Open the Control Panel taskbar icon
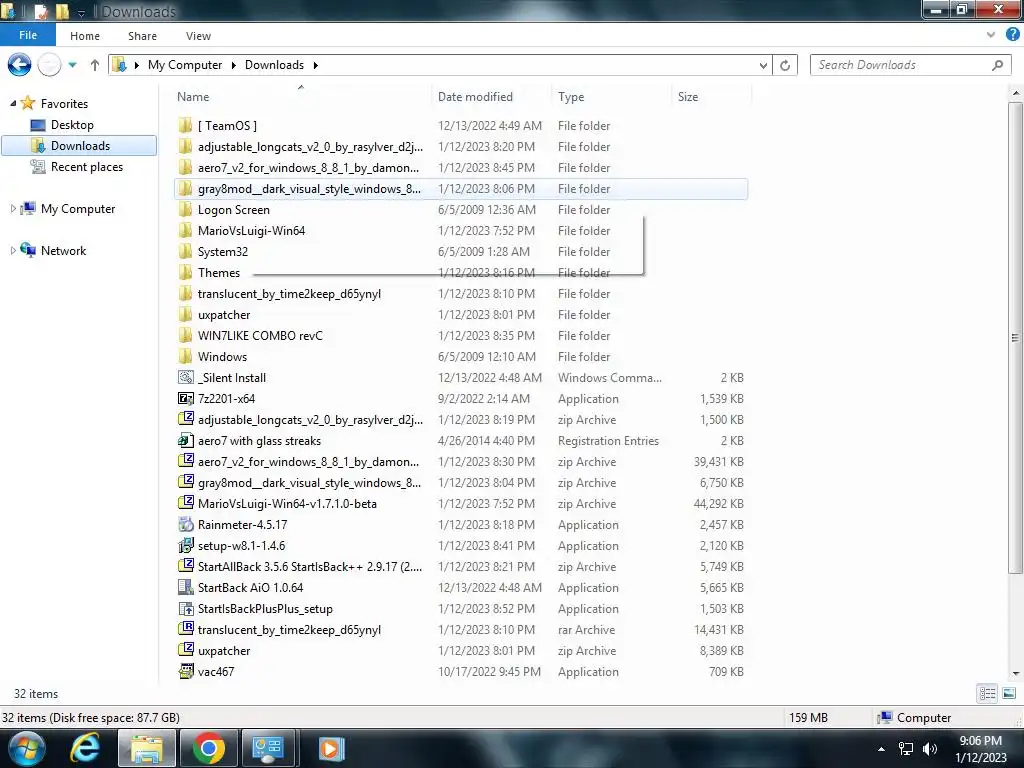 click(268, 748)
